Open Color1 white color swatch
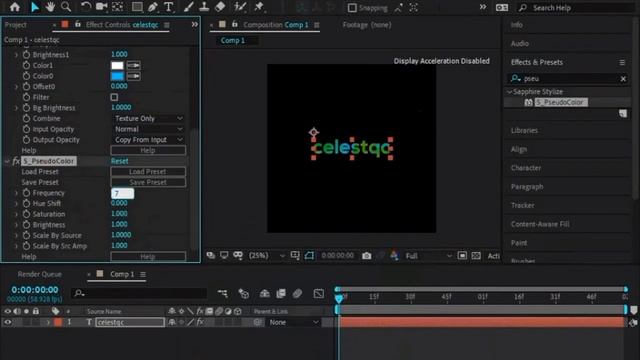This screenshot has width=640, height=360. coord(117,65)
